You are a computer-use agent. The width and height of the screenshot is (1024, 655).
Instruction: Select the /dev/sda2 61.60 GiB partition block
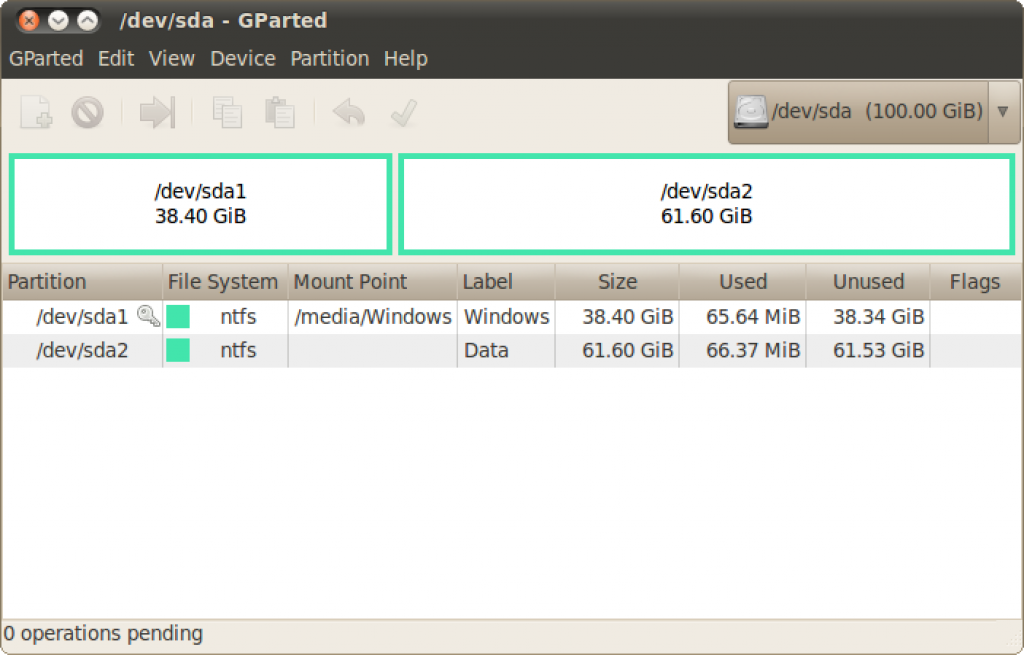point(706,204)
